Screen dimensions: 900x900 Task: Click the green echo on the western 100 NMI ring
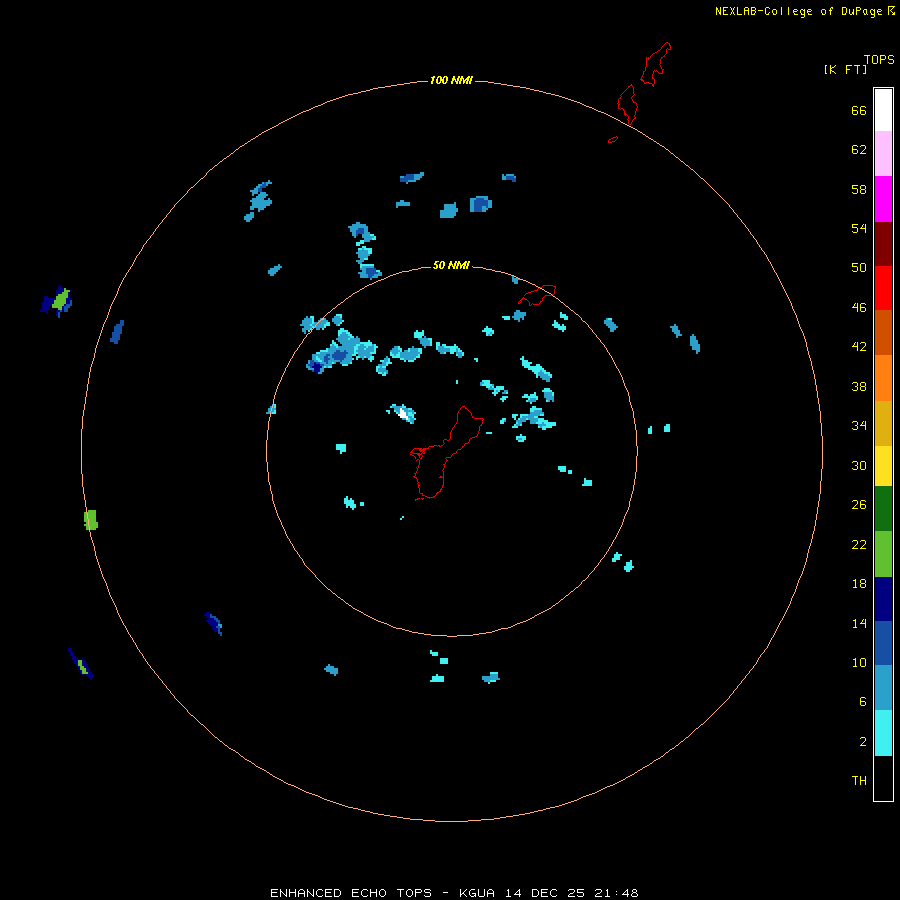click(91, 519)
